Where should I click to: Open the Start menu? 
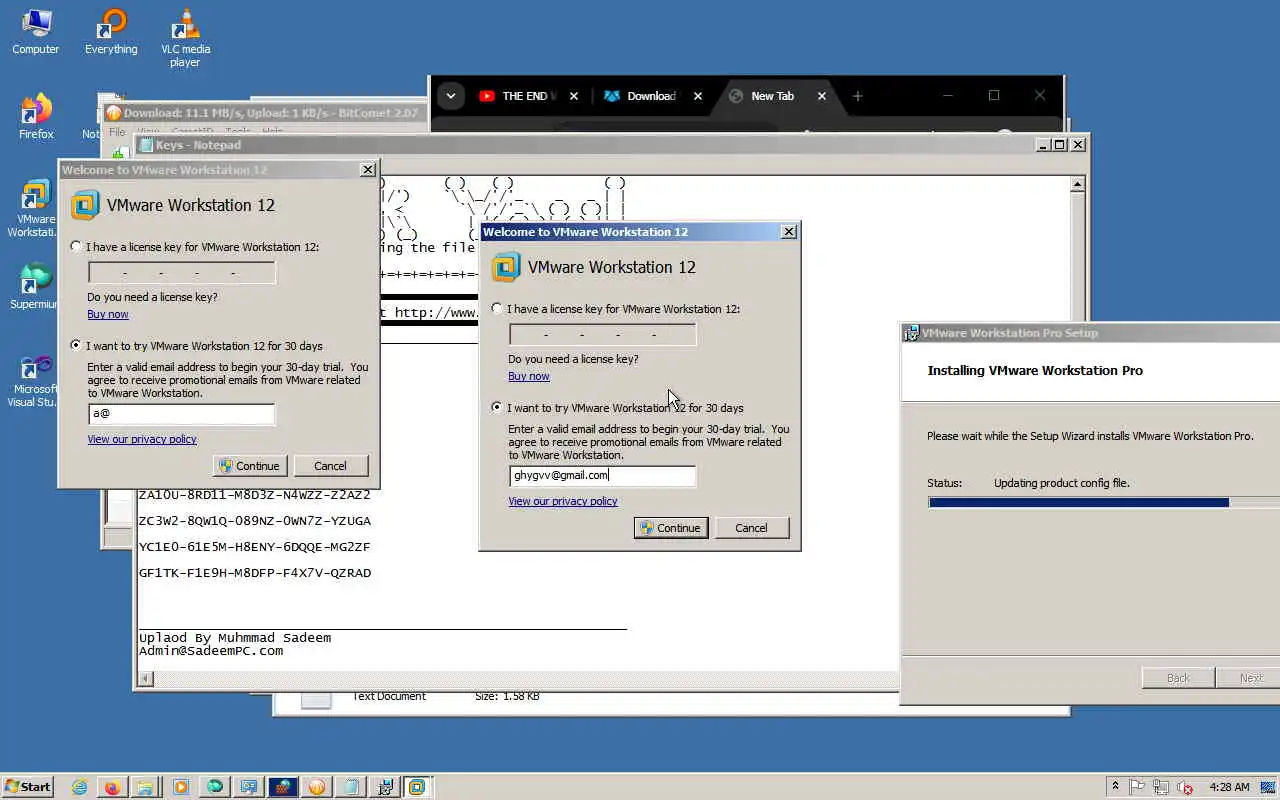coord(27,786)
